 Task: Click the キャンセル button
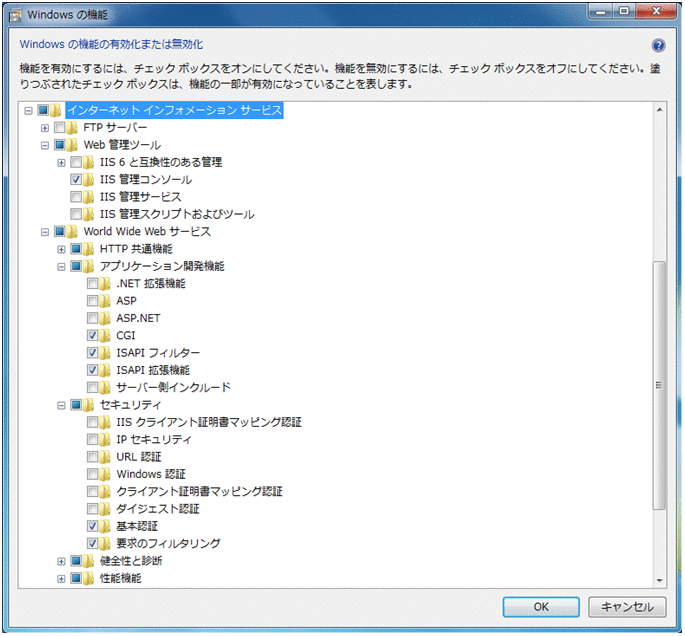click(627, 607)
